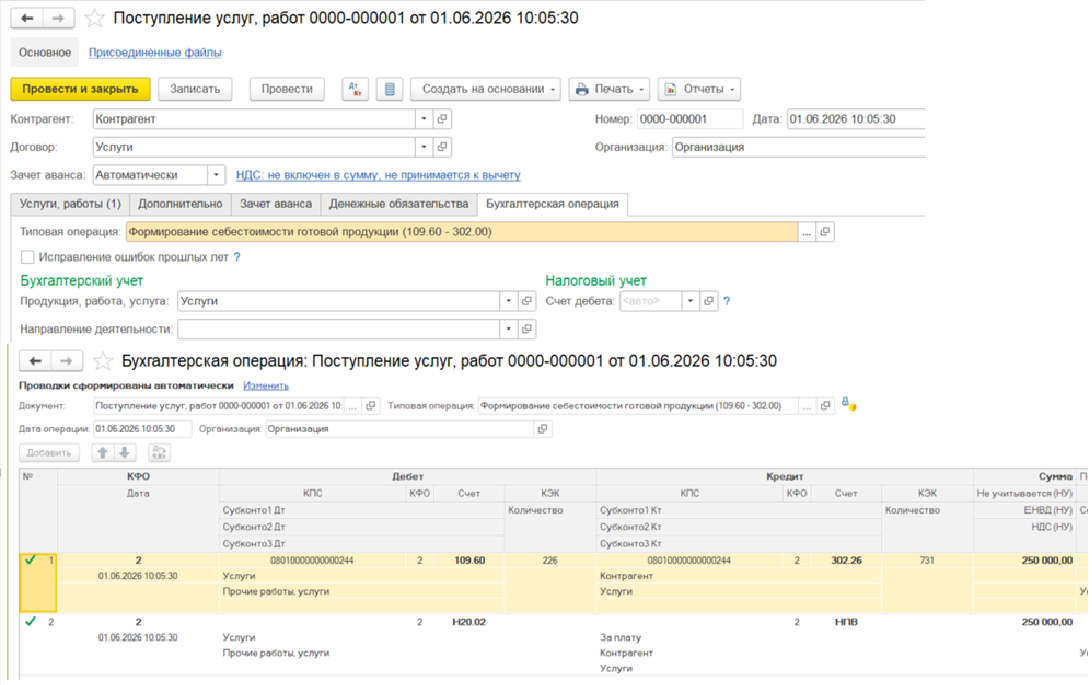Expand Зачет аванса dropdown
Image resolution: width=1092 pixels, height=685 pixels.
pyautogui.click(x=216, y=175)
